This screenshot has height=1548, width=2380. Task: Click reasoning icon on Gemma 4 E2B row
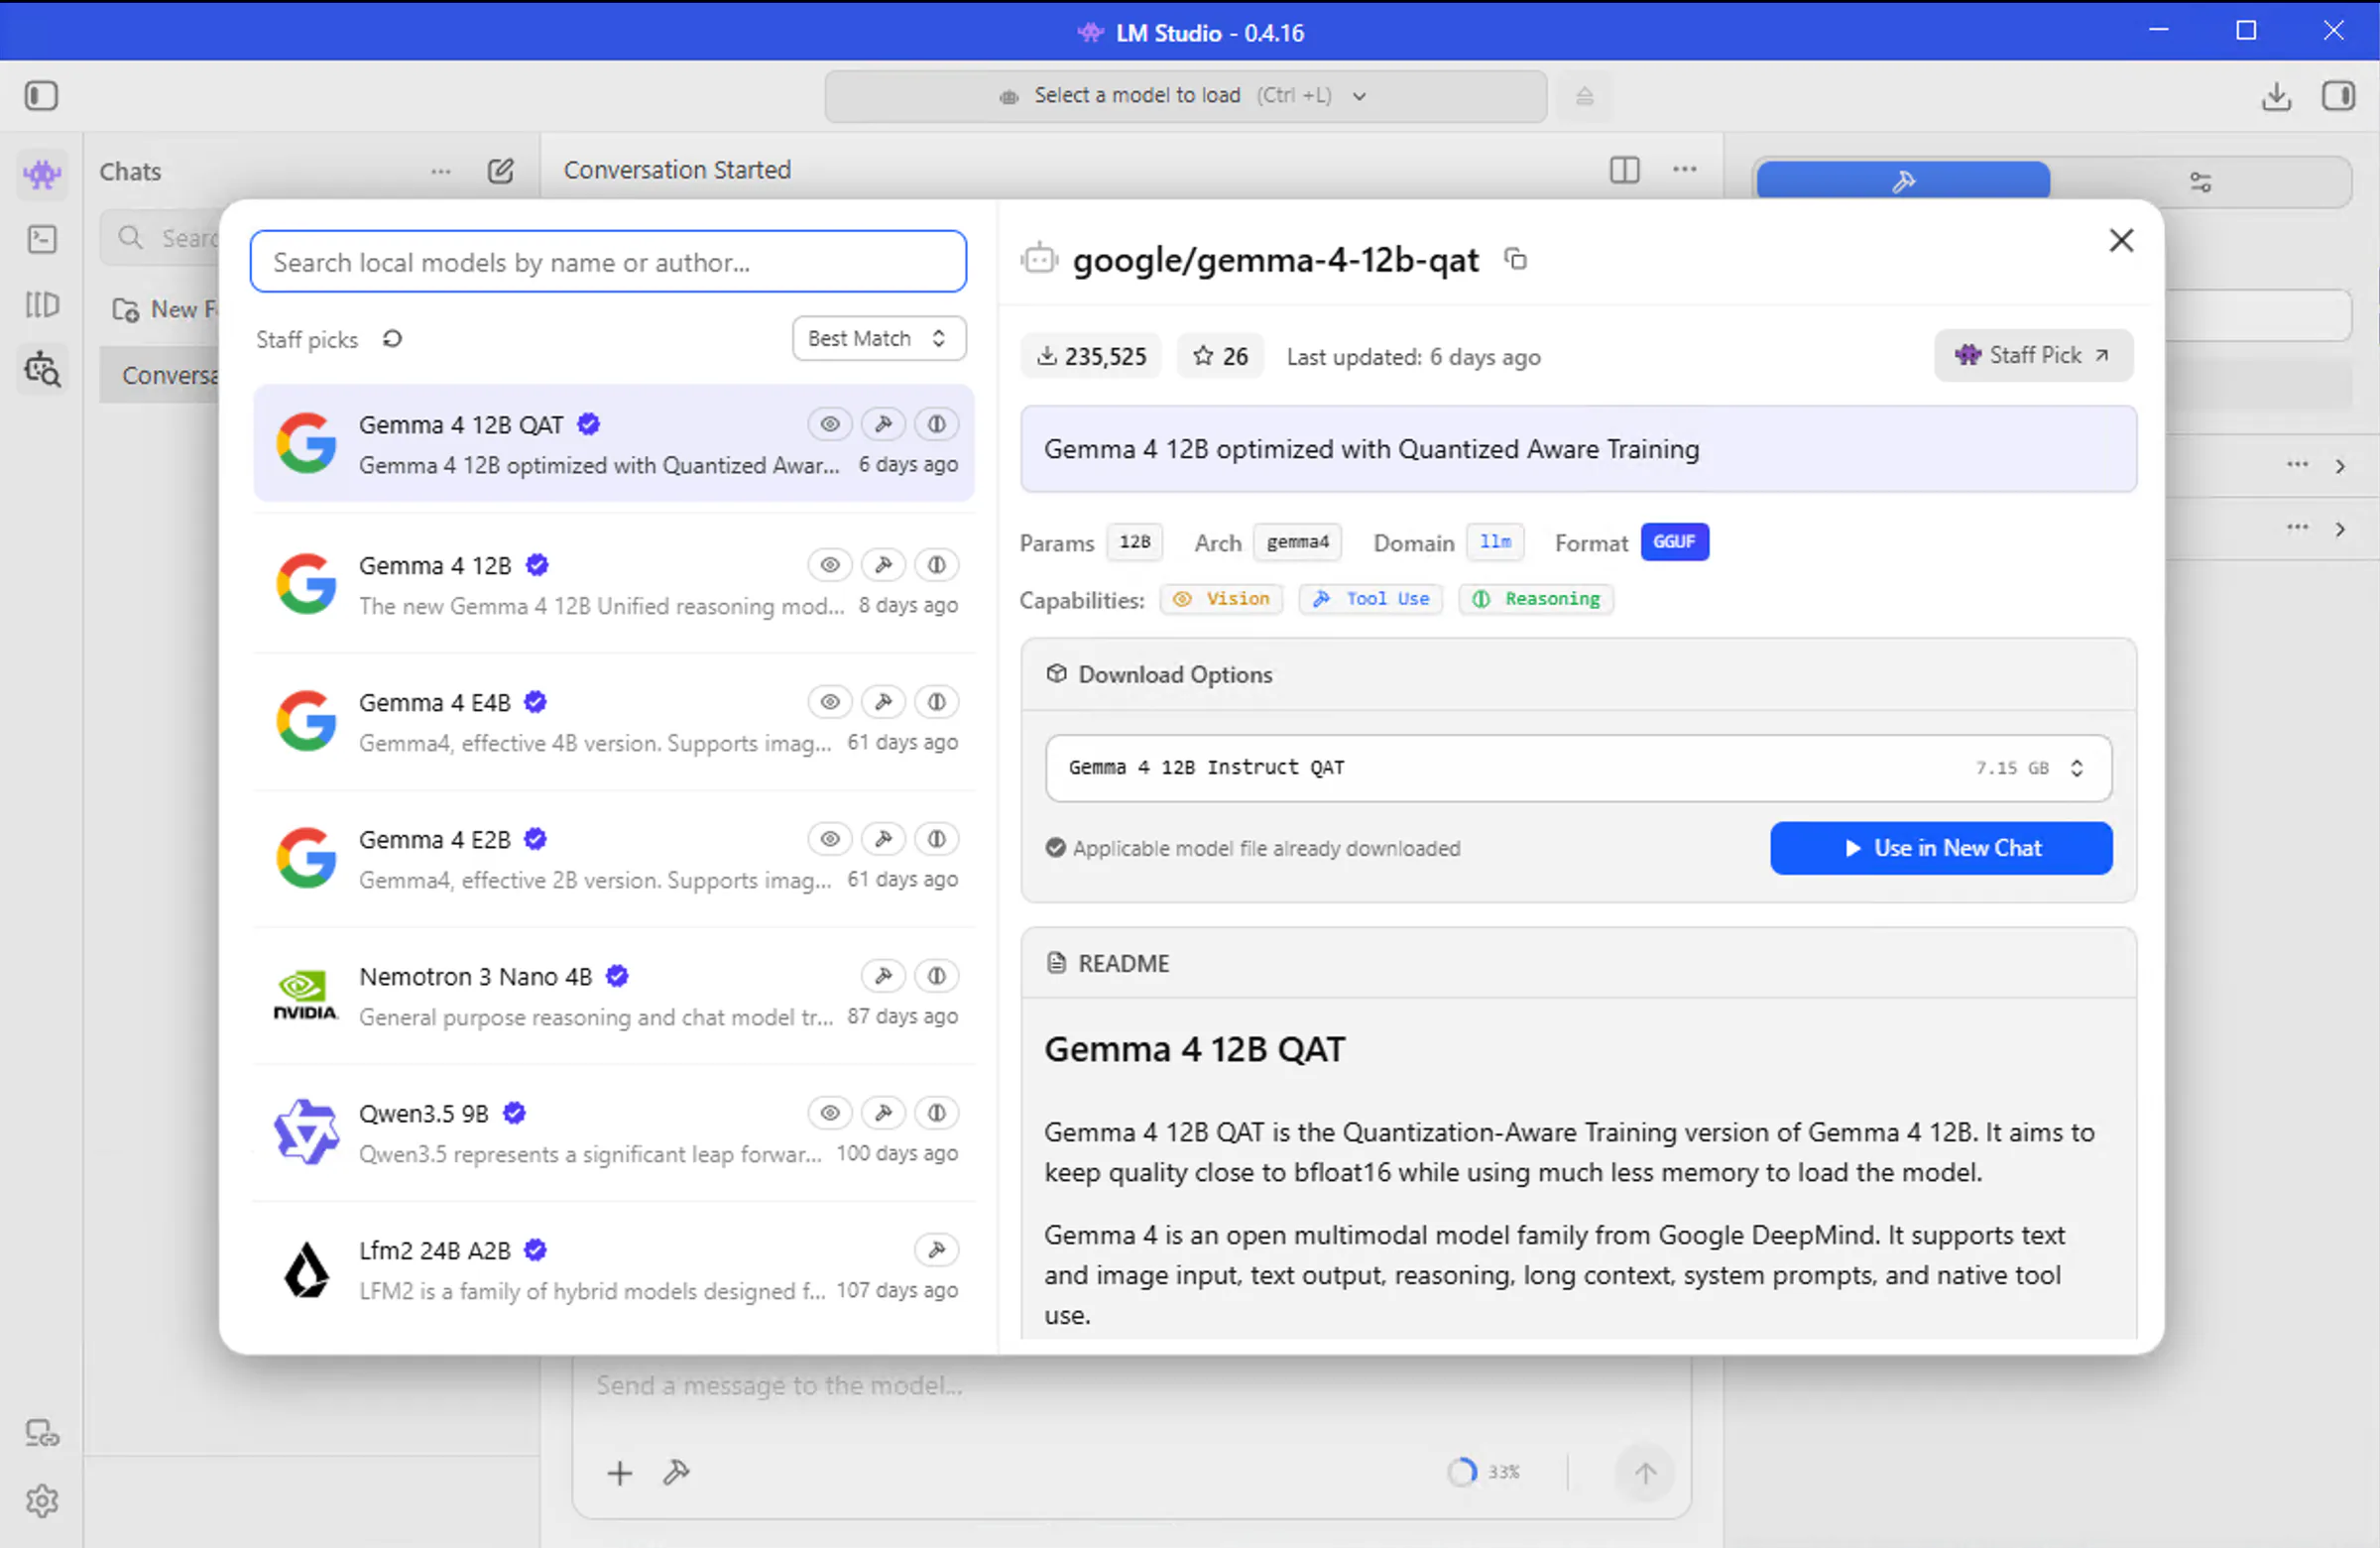(x=937, y=839)
